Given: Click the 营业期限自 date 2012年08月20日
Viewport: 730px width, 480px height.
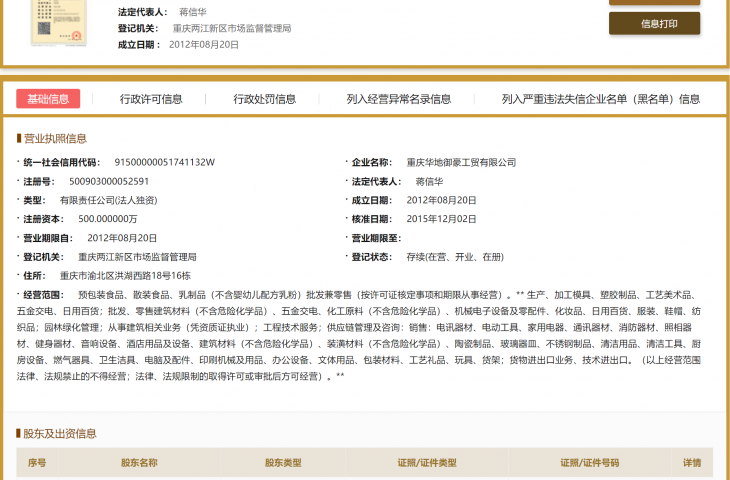Looking at the screenshot, I should [x=122, y=238].
